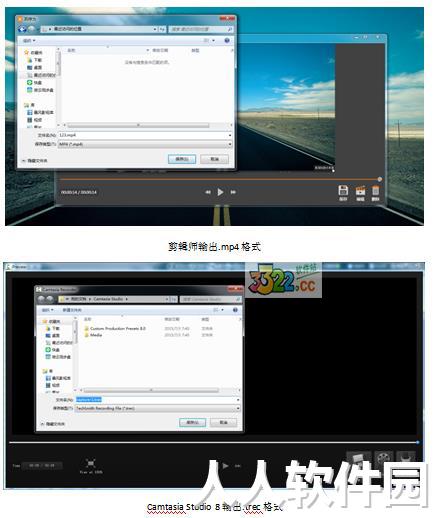Collapse the hide folders expander in Camtasia dialog
Screen dimensions: 444x518
42,424
